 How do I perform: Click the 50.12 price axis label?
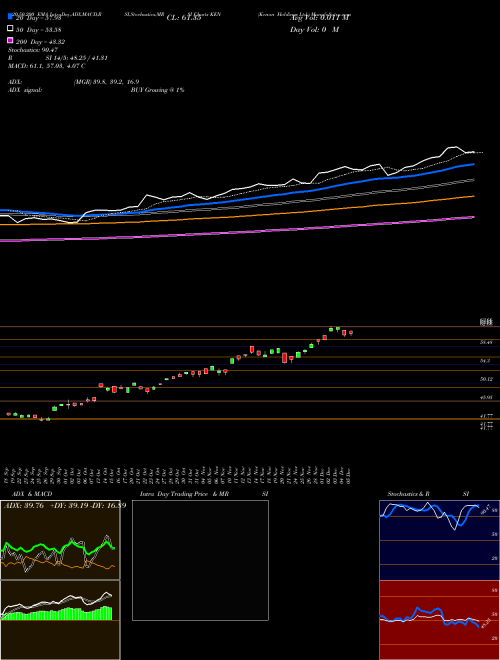(x=486, y=379)
